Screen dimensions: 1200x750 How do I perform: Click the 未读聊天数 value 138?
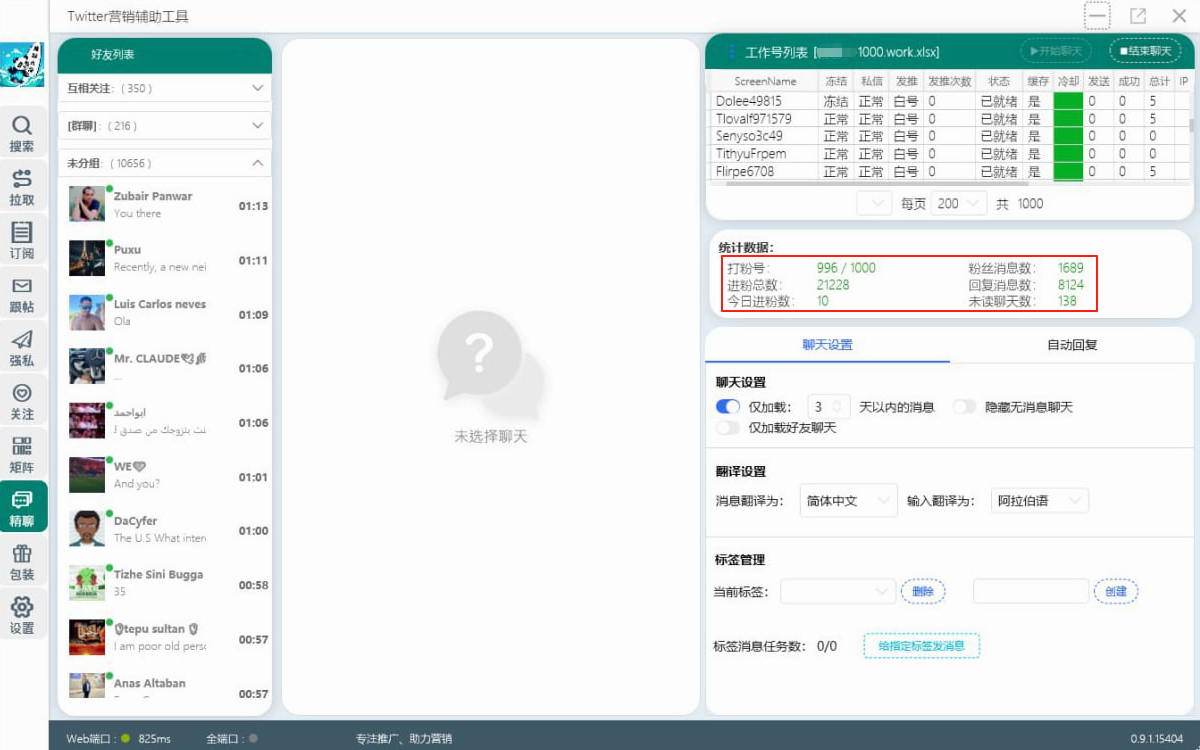(x=1067, y=301)
